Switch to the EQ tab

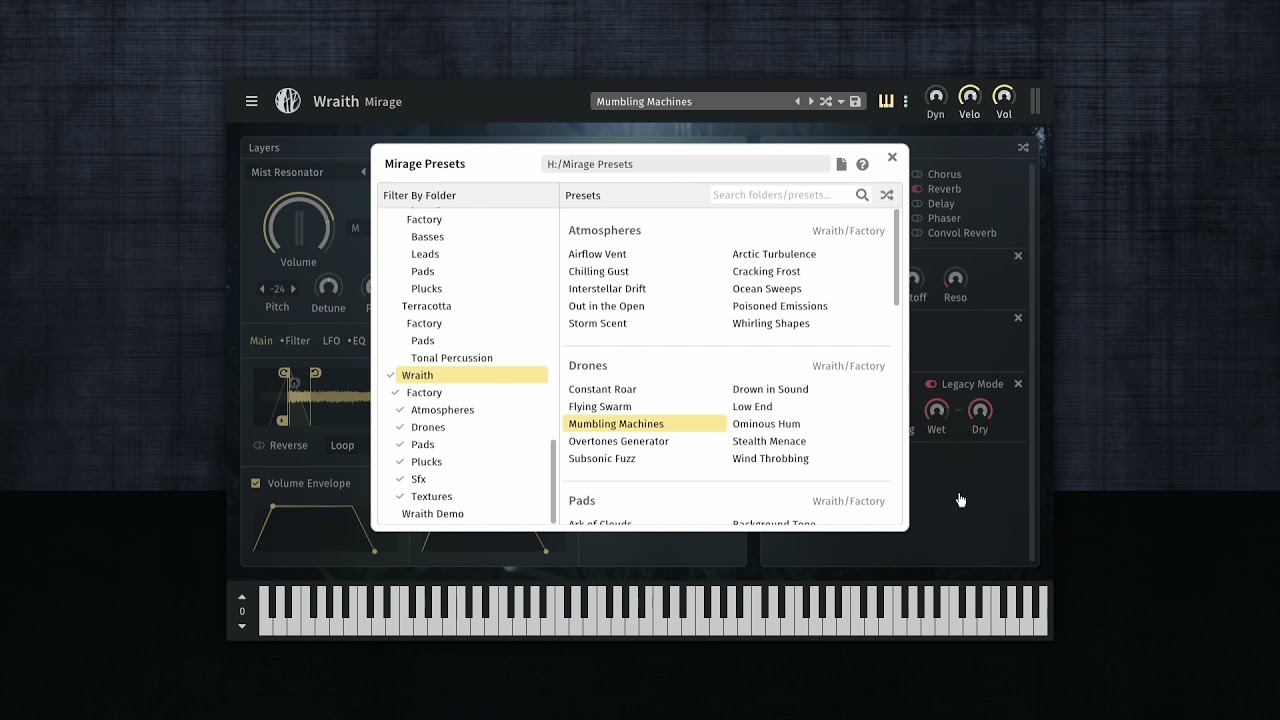(x=356, y=341)
